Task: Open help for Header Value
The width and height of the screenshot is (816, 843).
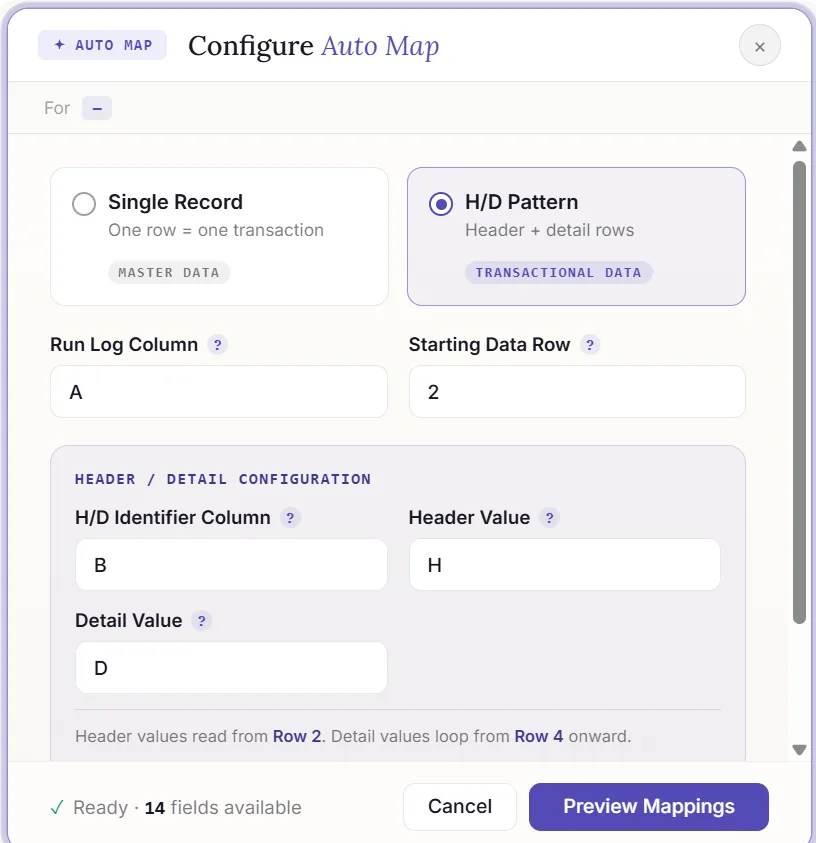Action: 549,518
